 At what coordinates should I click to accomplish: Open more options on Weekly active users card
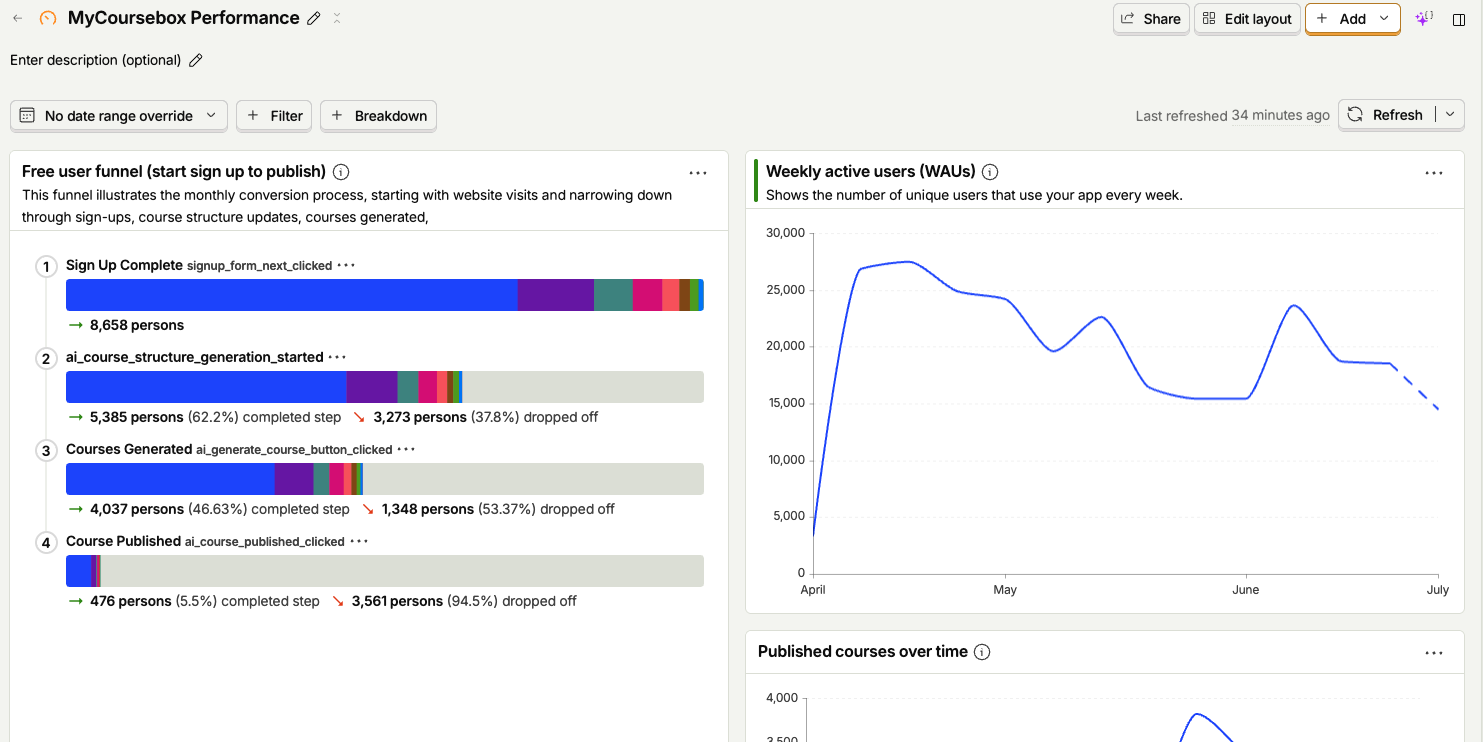(x=1434, y=173)
